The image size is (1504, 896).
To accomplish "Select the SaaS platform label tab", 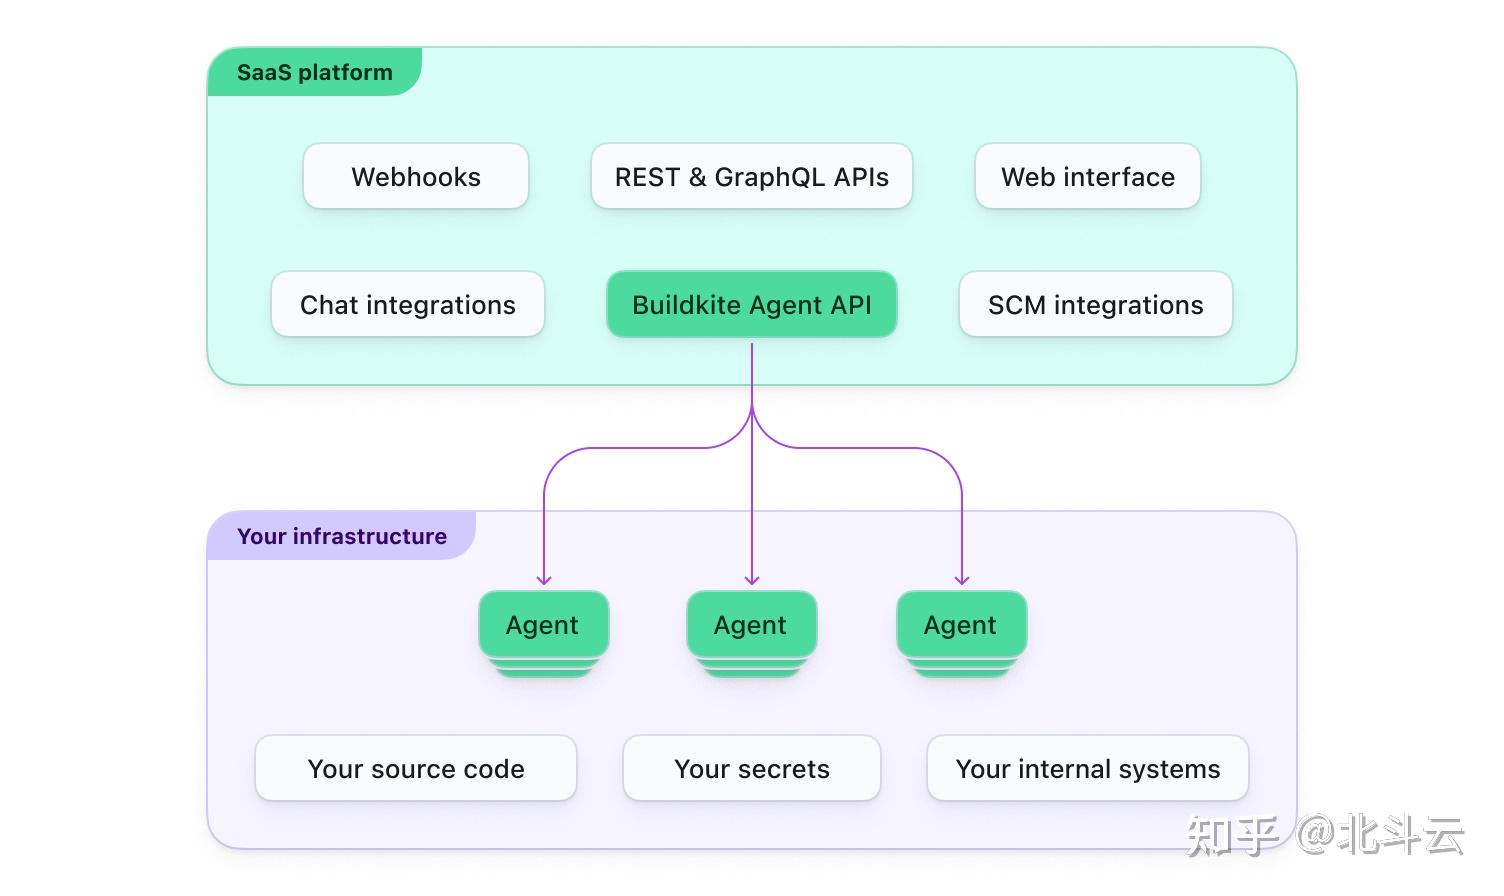I will (315, 72).
